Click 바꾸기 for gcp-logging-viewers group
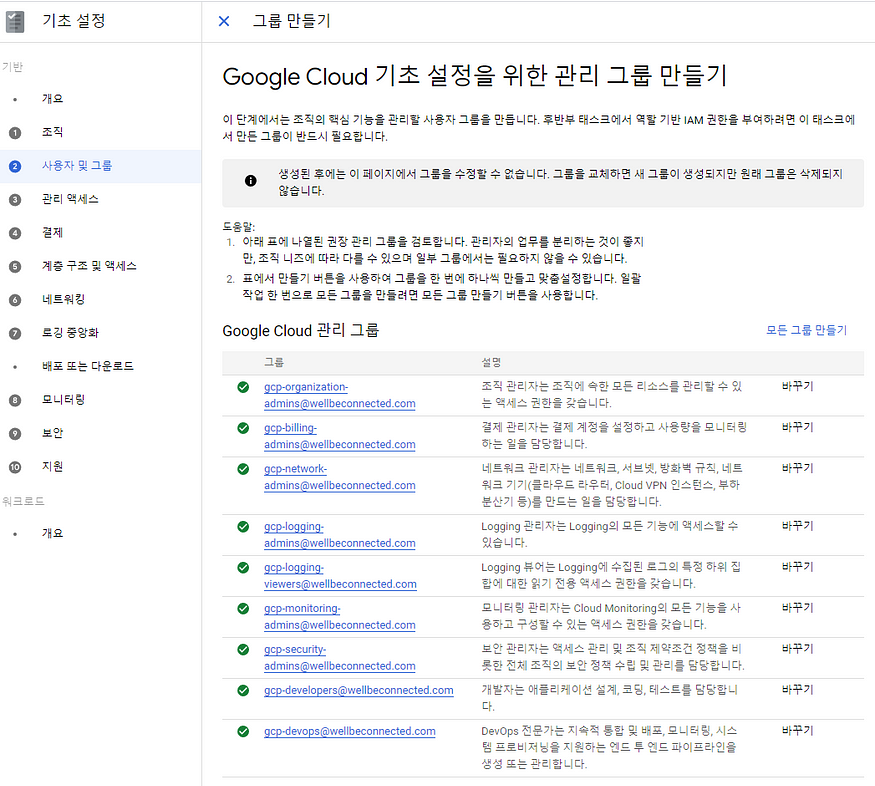This screenshot has width=875, height=786. click(x=797, y=567)
